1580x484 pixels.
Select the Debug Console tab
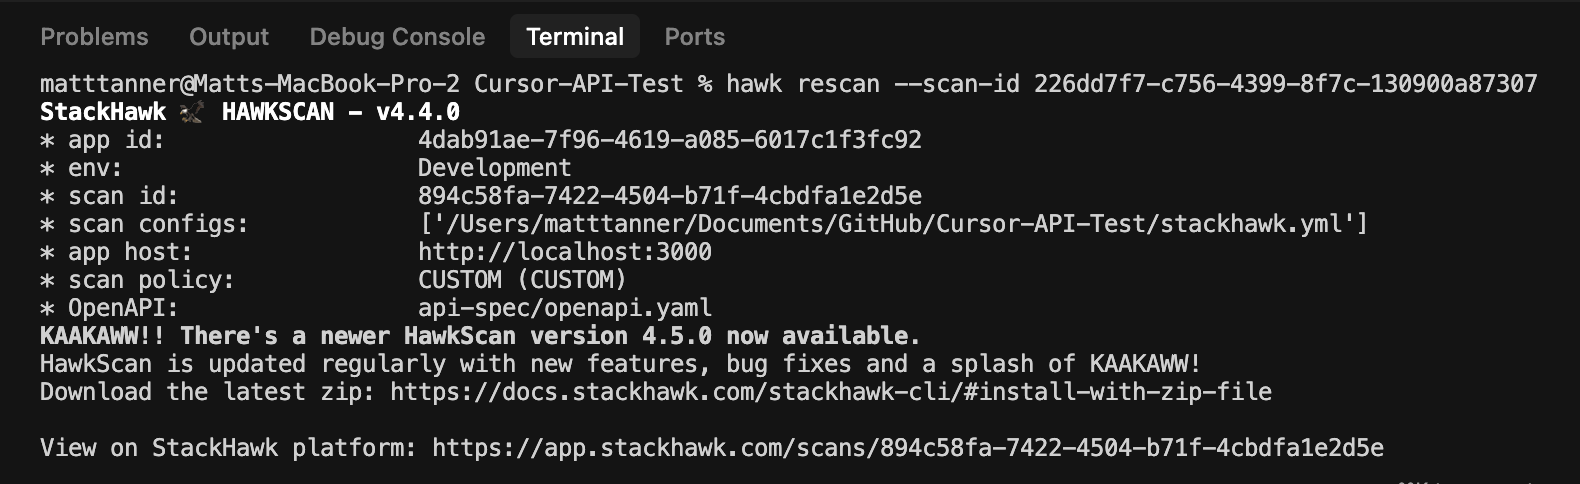pos(397,37)
